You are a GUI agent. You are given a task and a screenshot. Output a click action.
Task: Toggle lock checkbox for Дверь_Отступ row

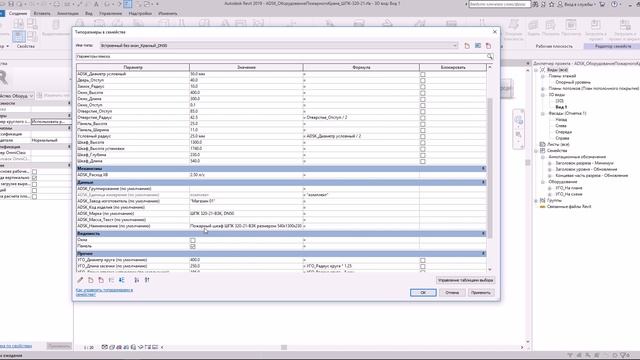click(x=422, y=80)
